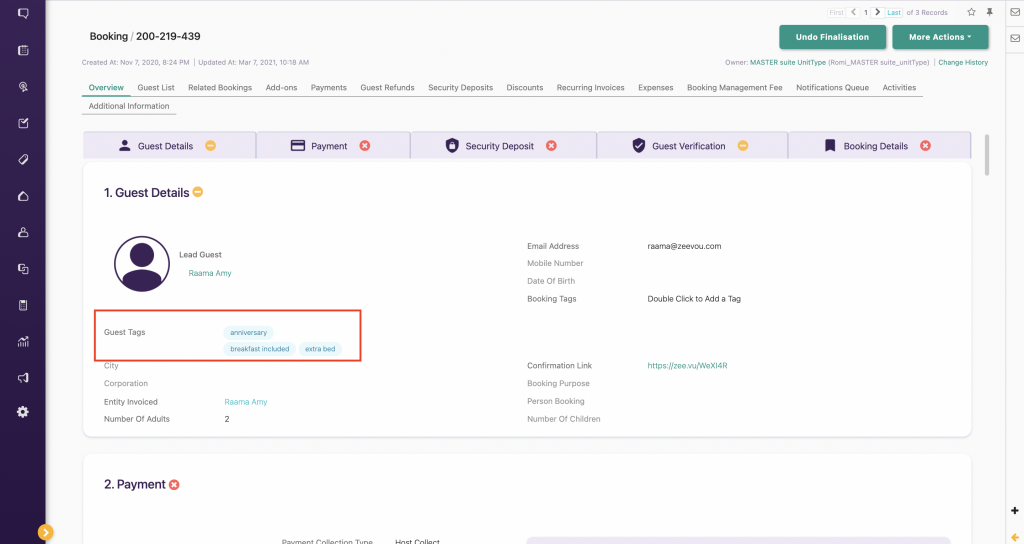The image size is (1024, 544).
Task: Jump to the First record
Action: coord(836,12)
